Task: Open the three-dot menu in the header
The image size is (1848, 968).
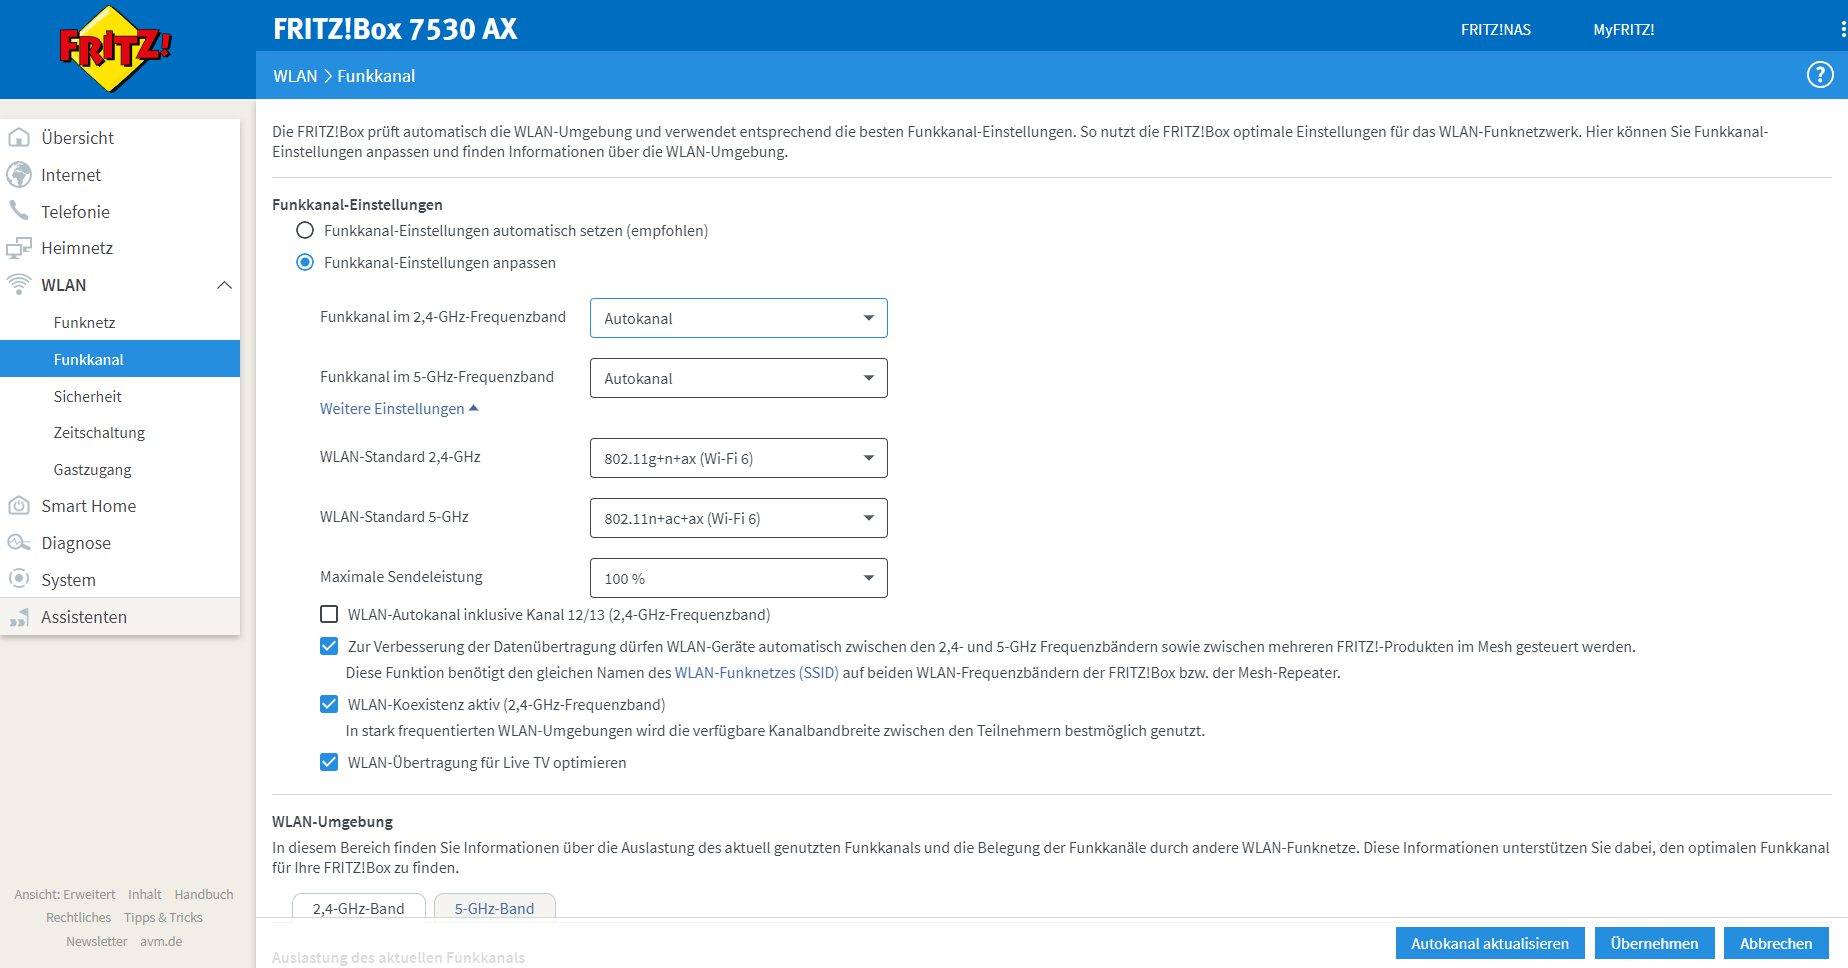Action: [1842, 30]
